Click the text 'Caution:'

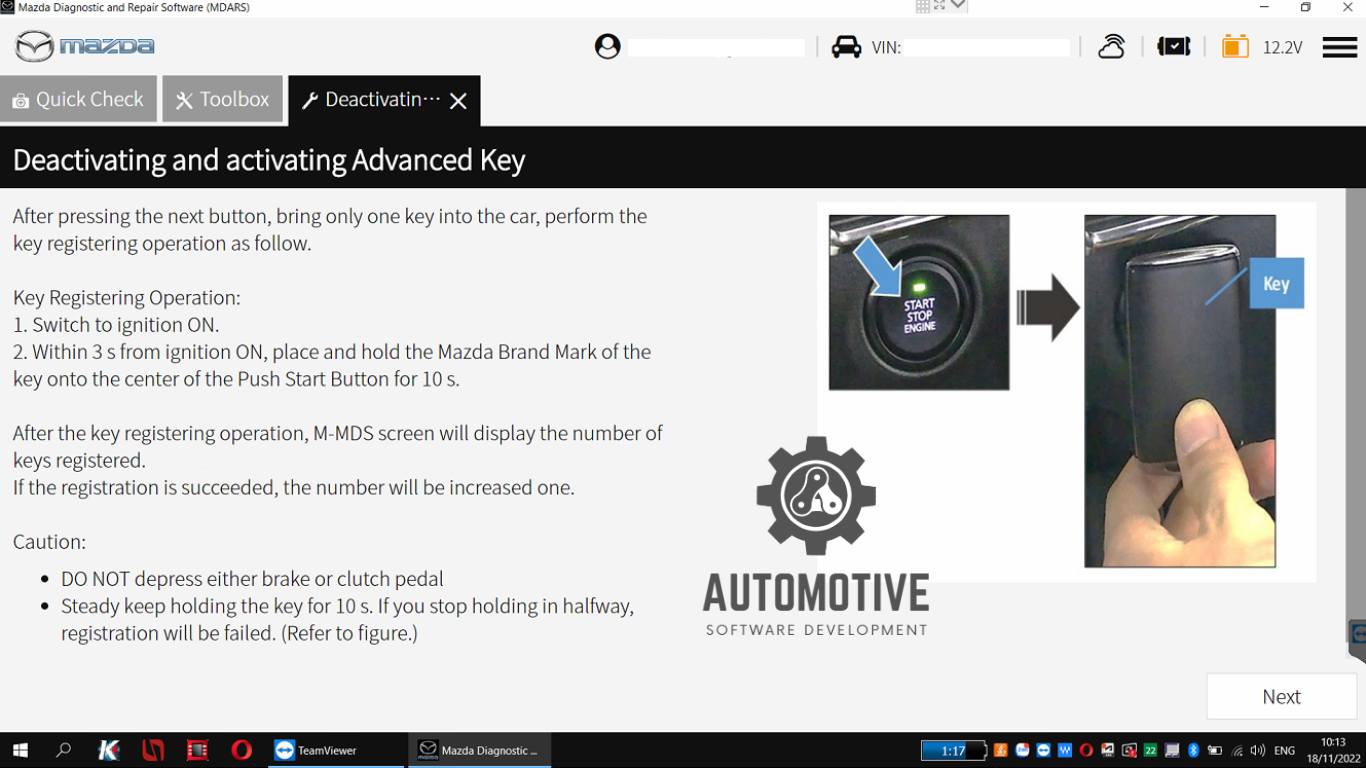(x=49, y=542)
